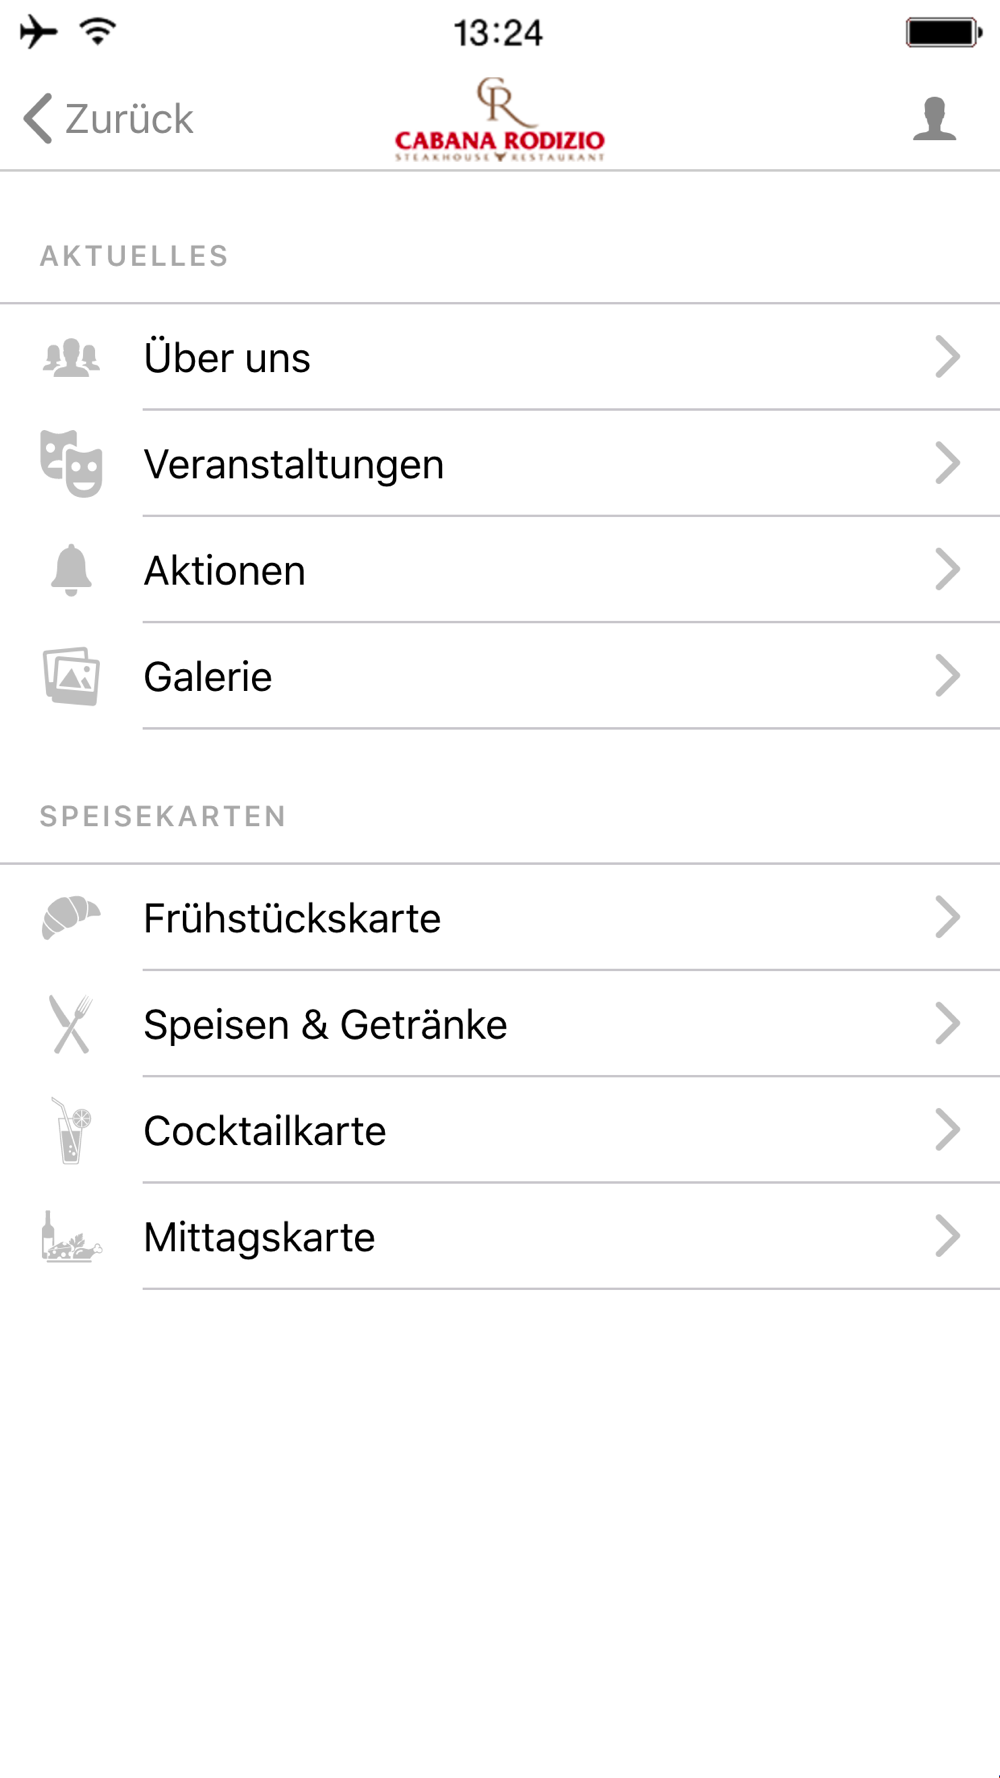Go back with the Zurück button
Screen dimensions: 1000x1778
(x=108, y=119)
